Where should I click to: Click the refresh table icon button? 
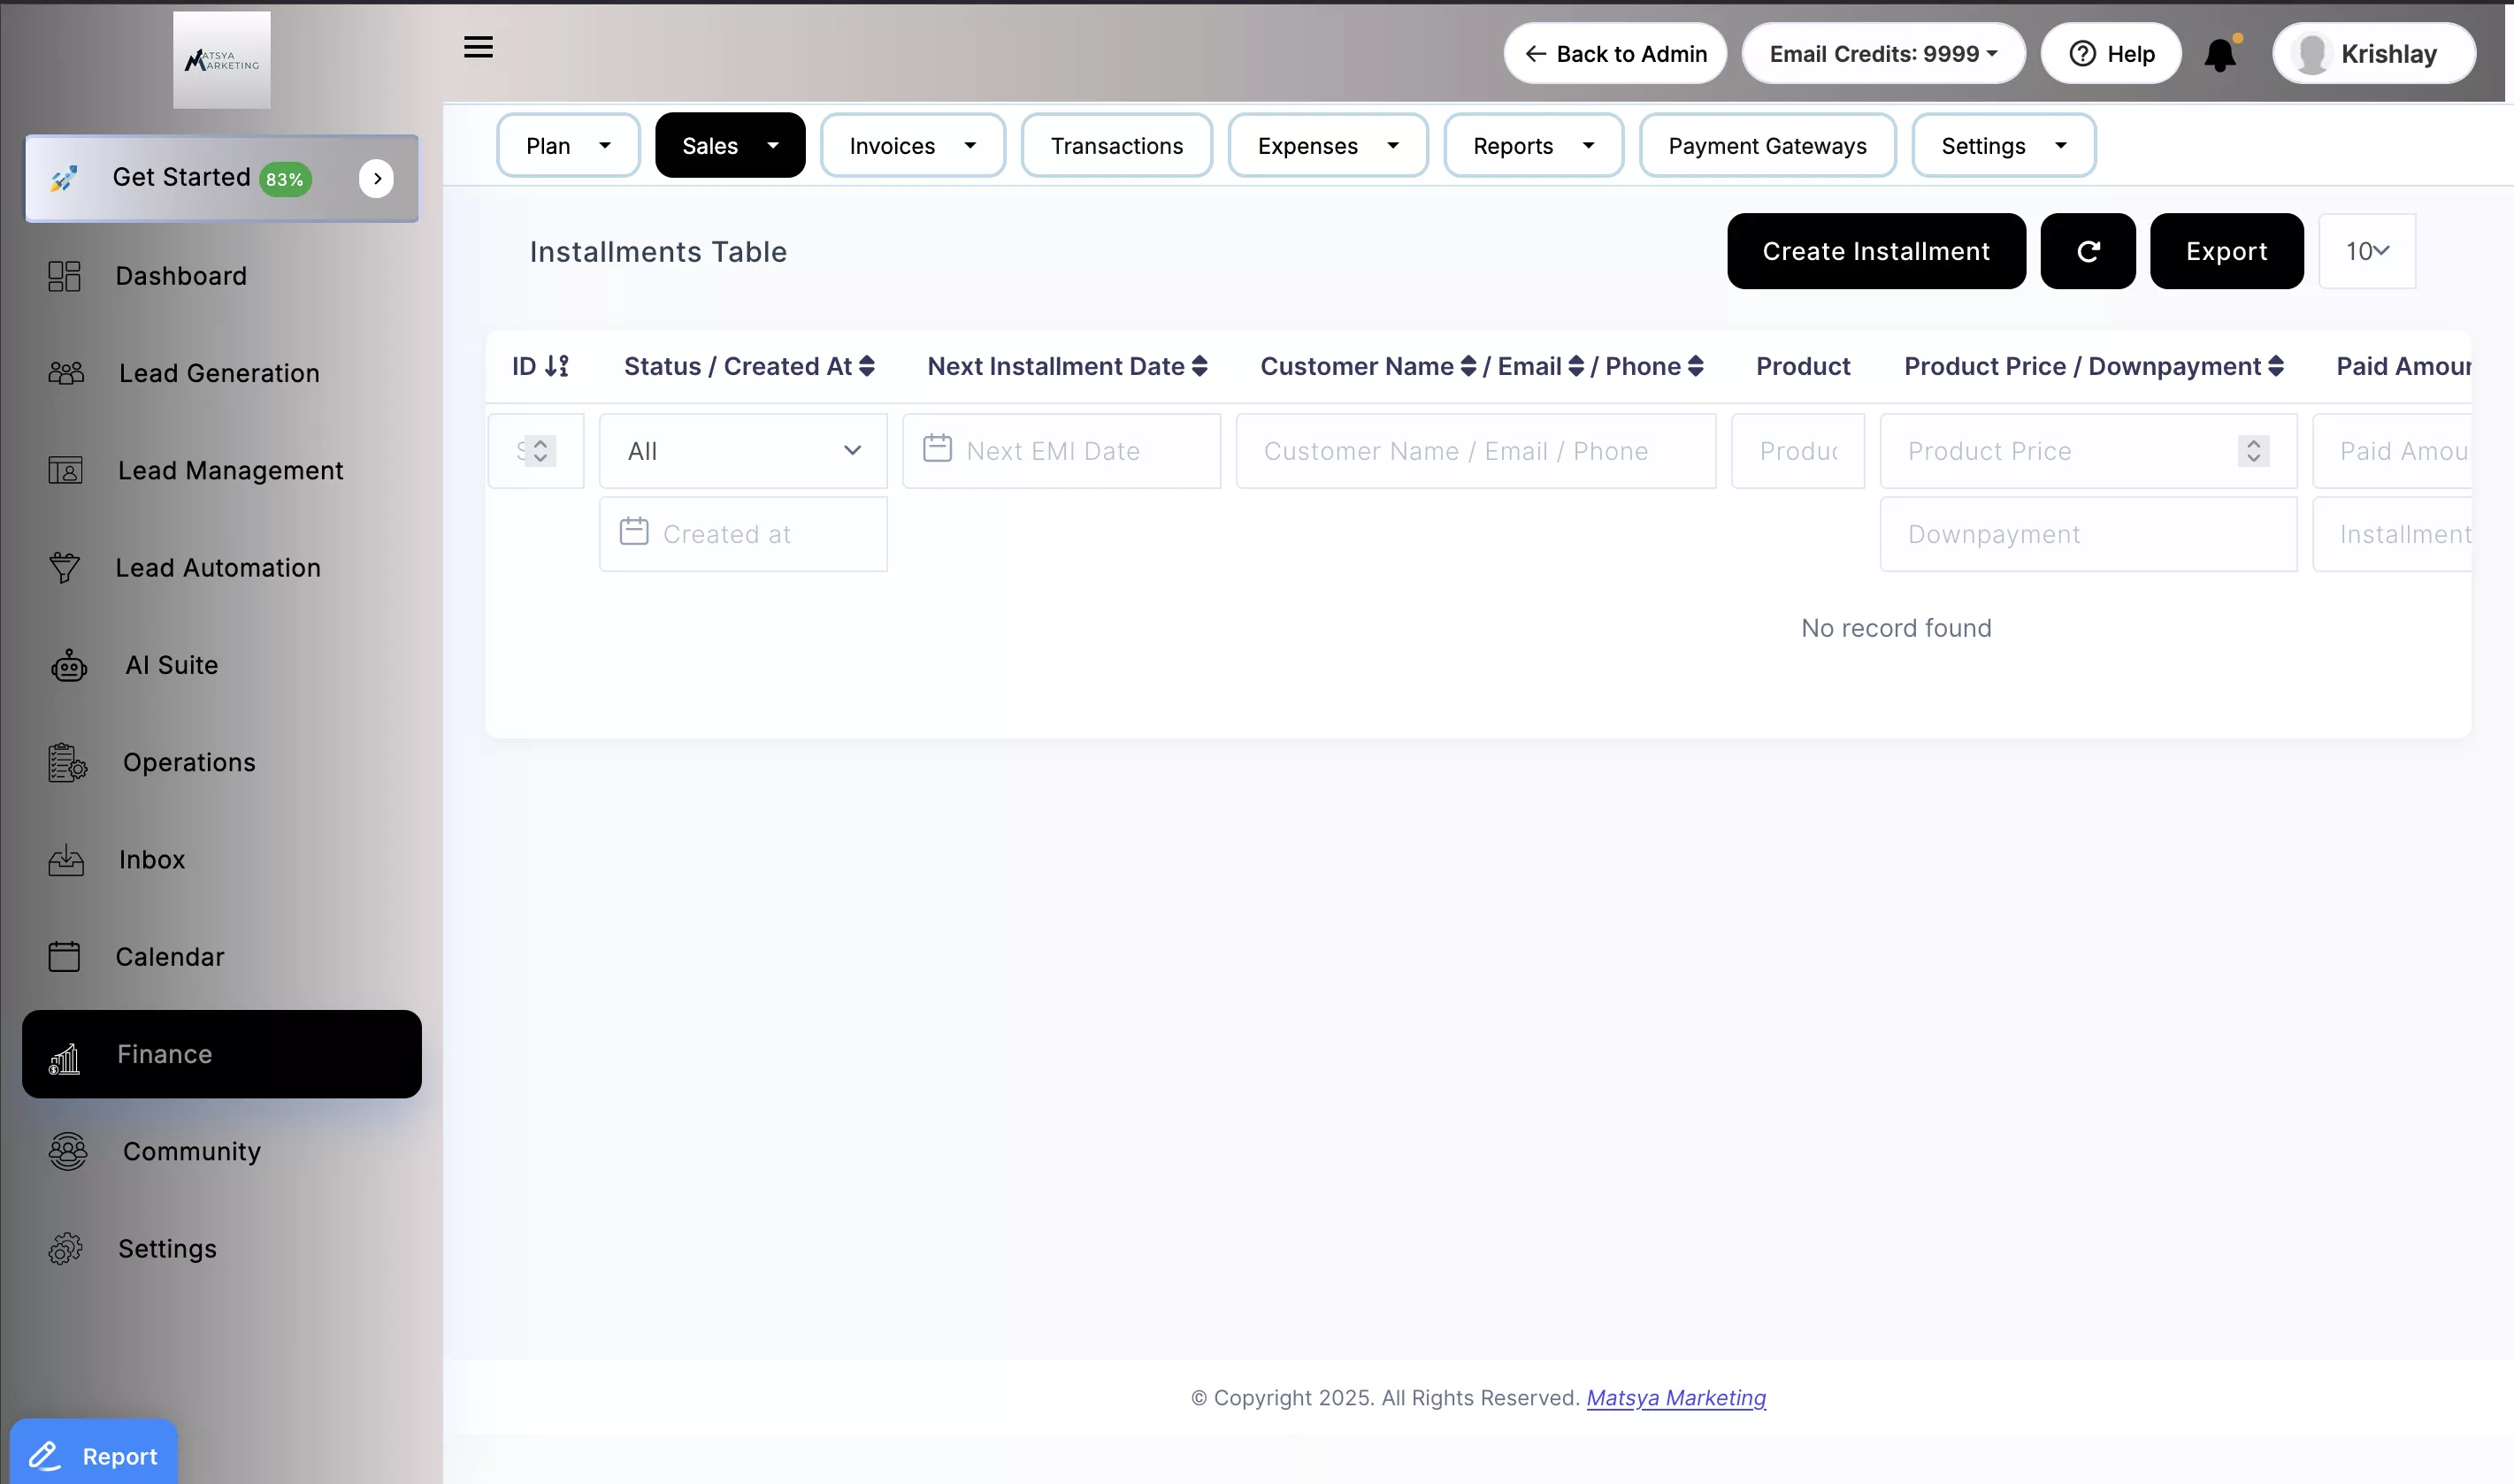point(2087,251)
